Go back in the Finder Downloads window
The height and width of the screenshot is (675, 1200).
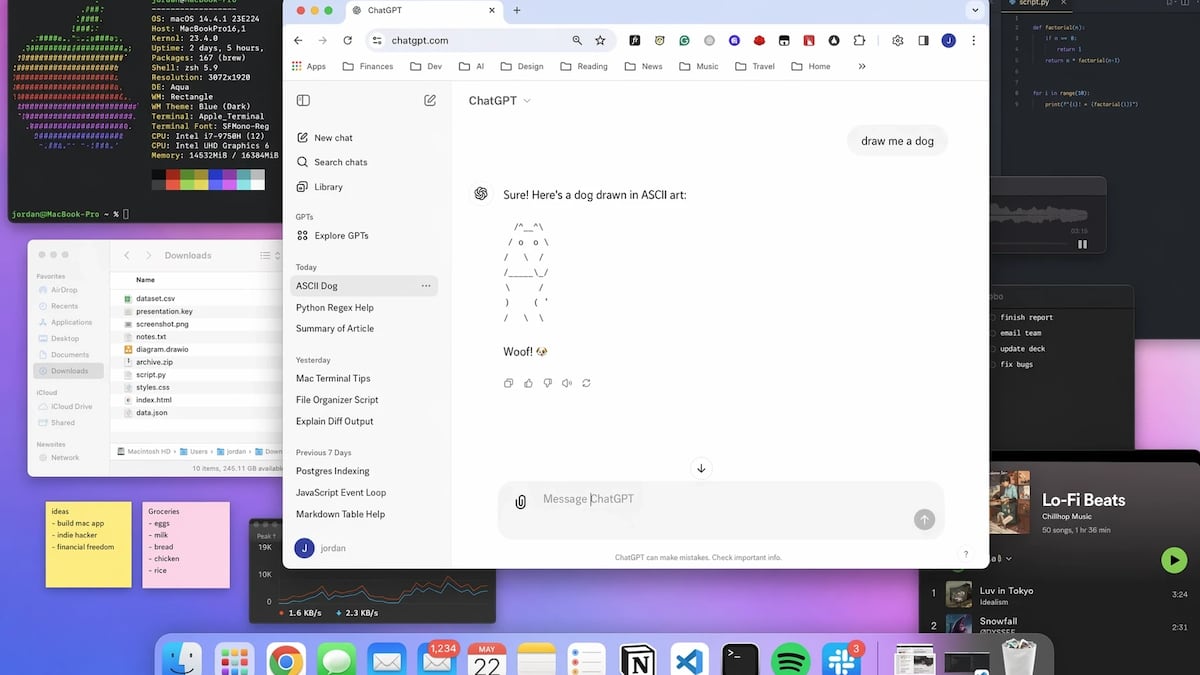pyautogui.click(x=127, y=255)
